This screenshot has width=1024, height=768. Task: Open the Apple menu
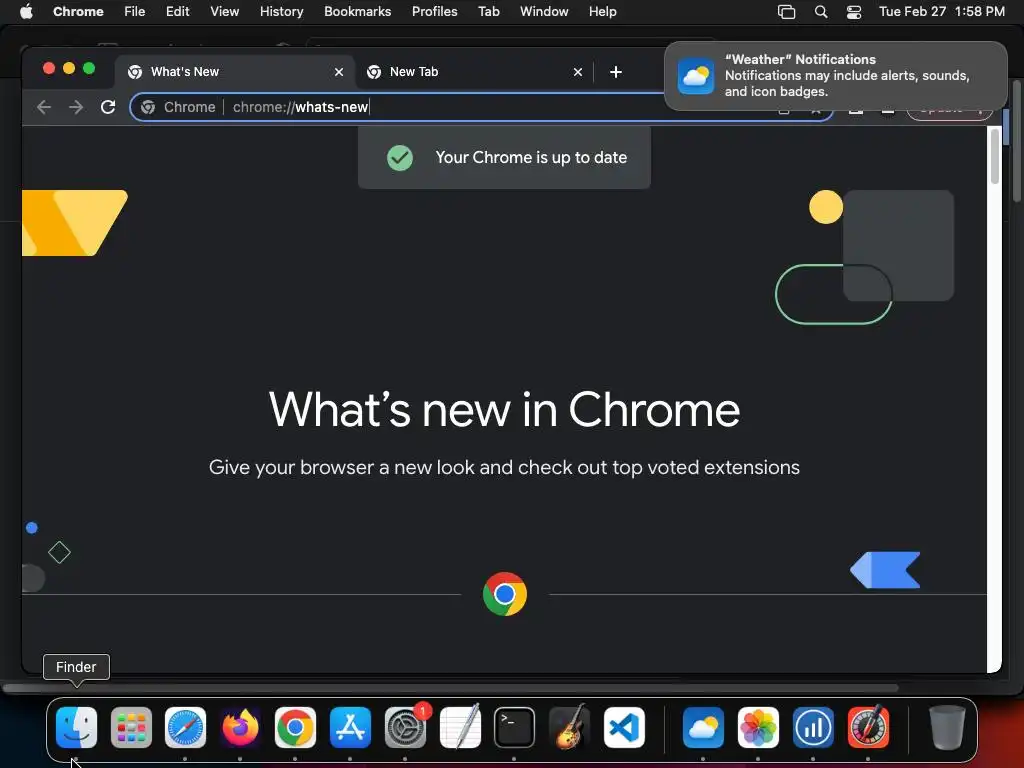click(26, 12)
